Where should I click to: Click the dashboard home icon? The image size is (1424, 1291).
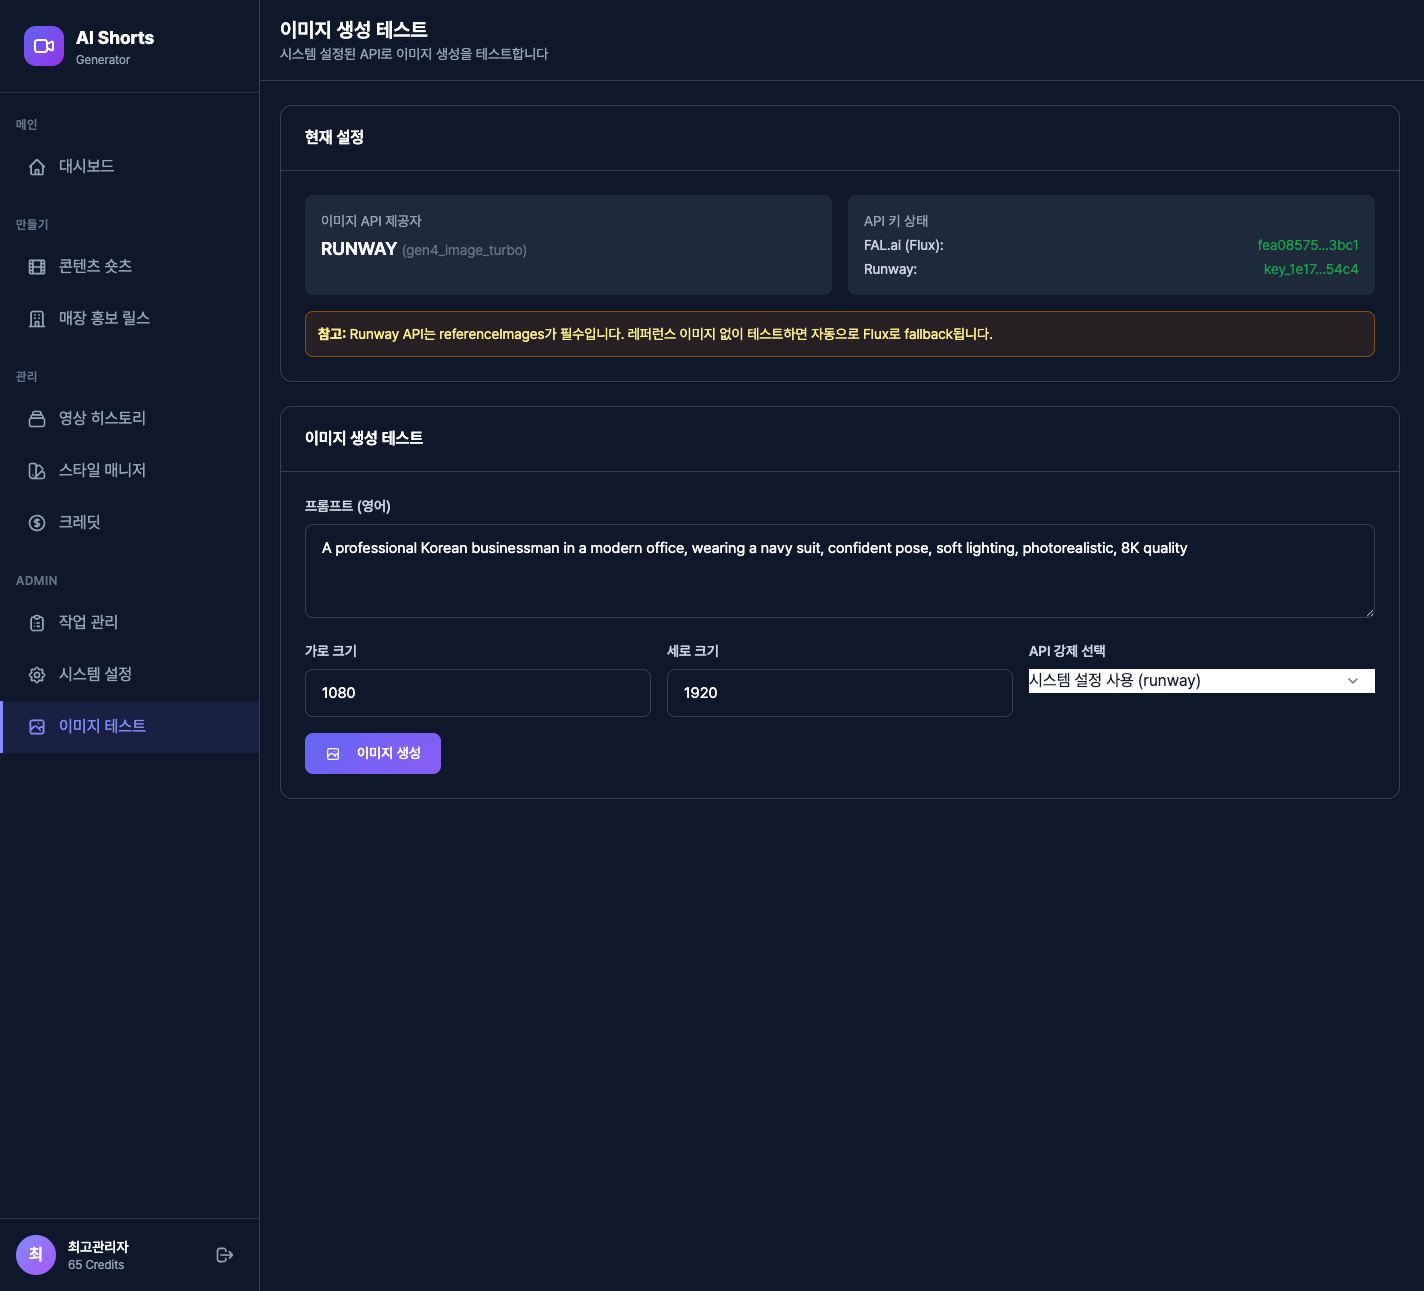37,167
